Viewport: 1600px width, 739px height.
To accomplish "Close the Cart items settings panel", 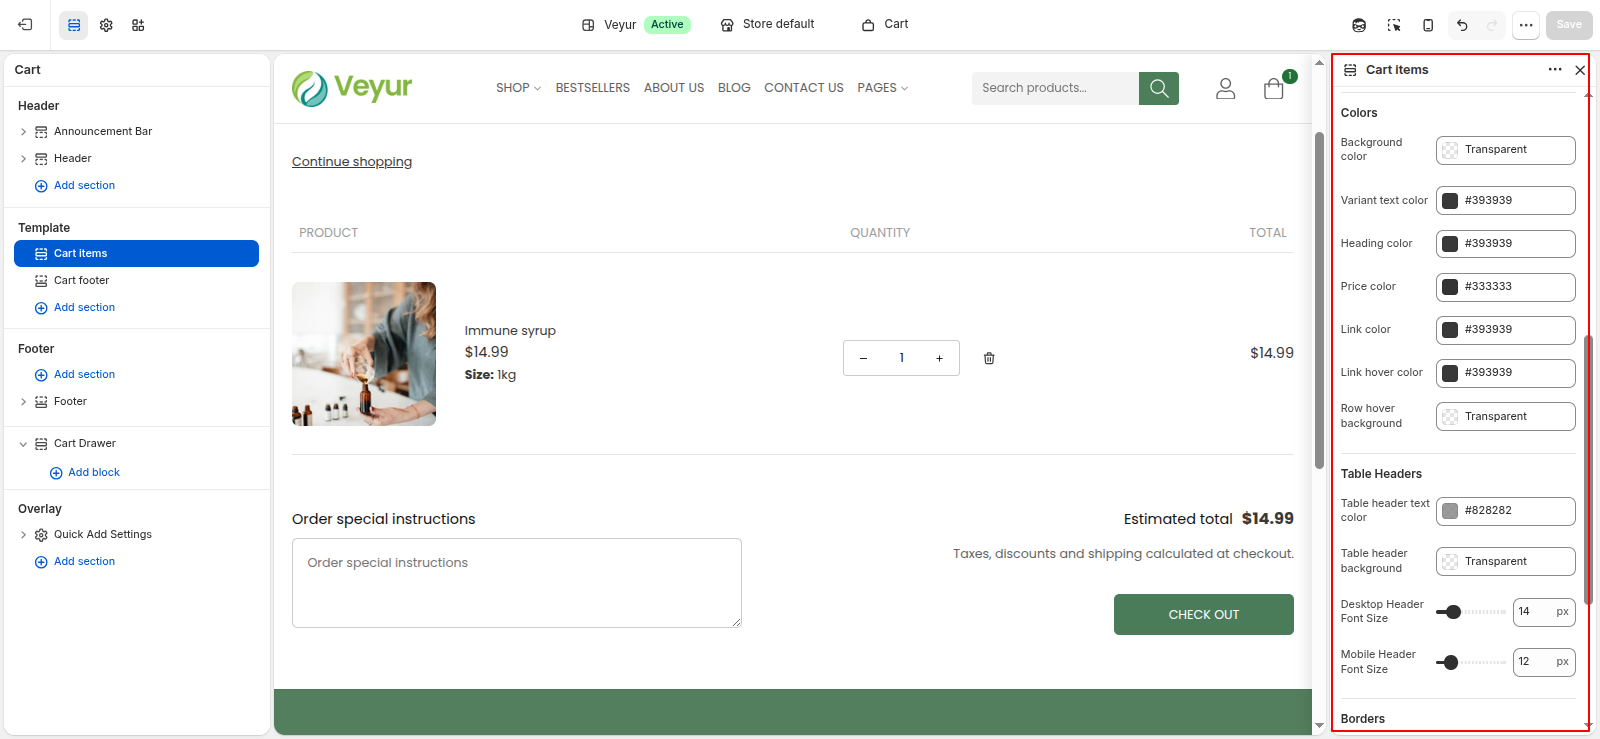I will (x=1580, y=70).
